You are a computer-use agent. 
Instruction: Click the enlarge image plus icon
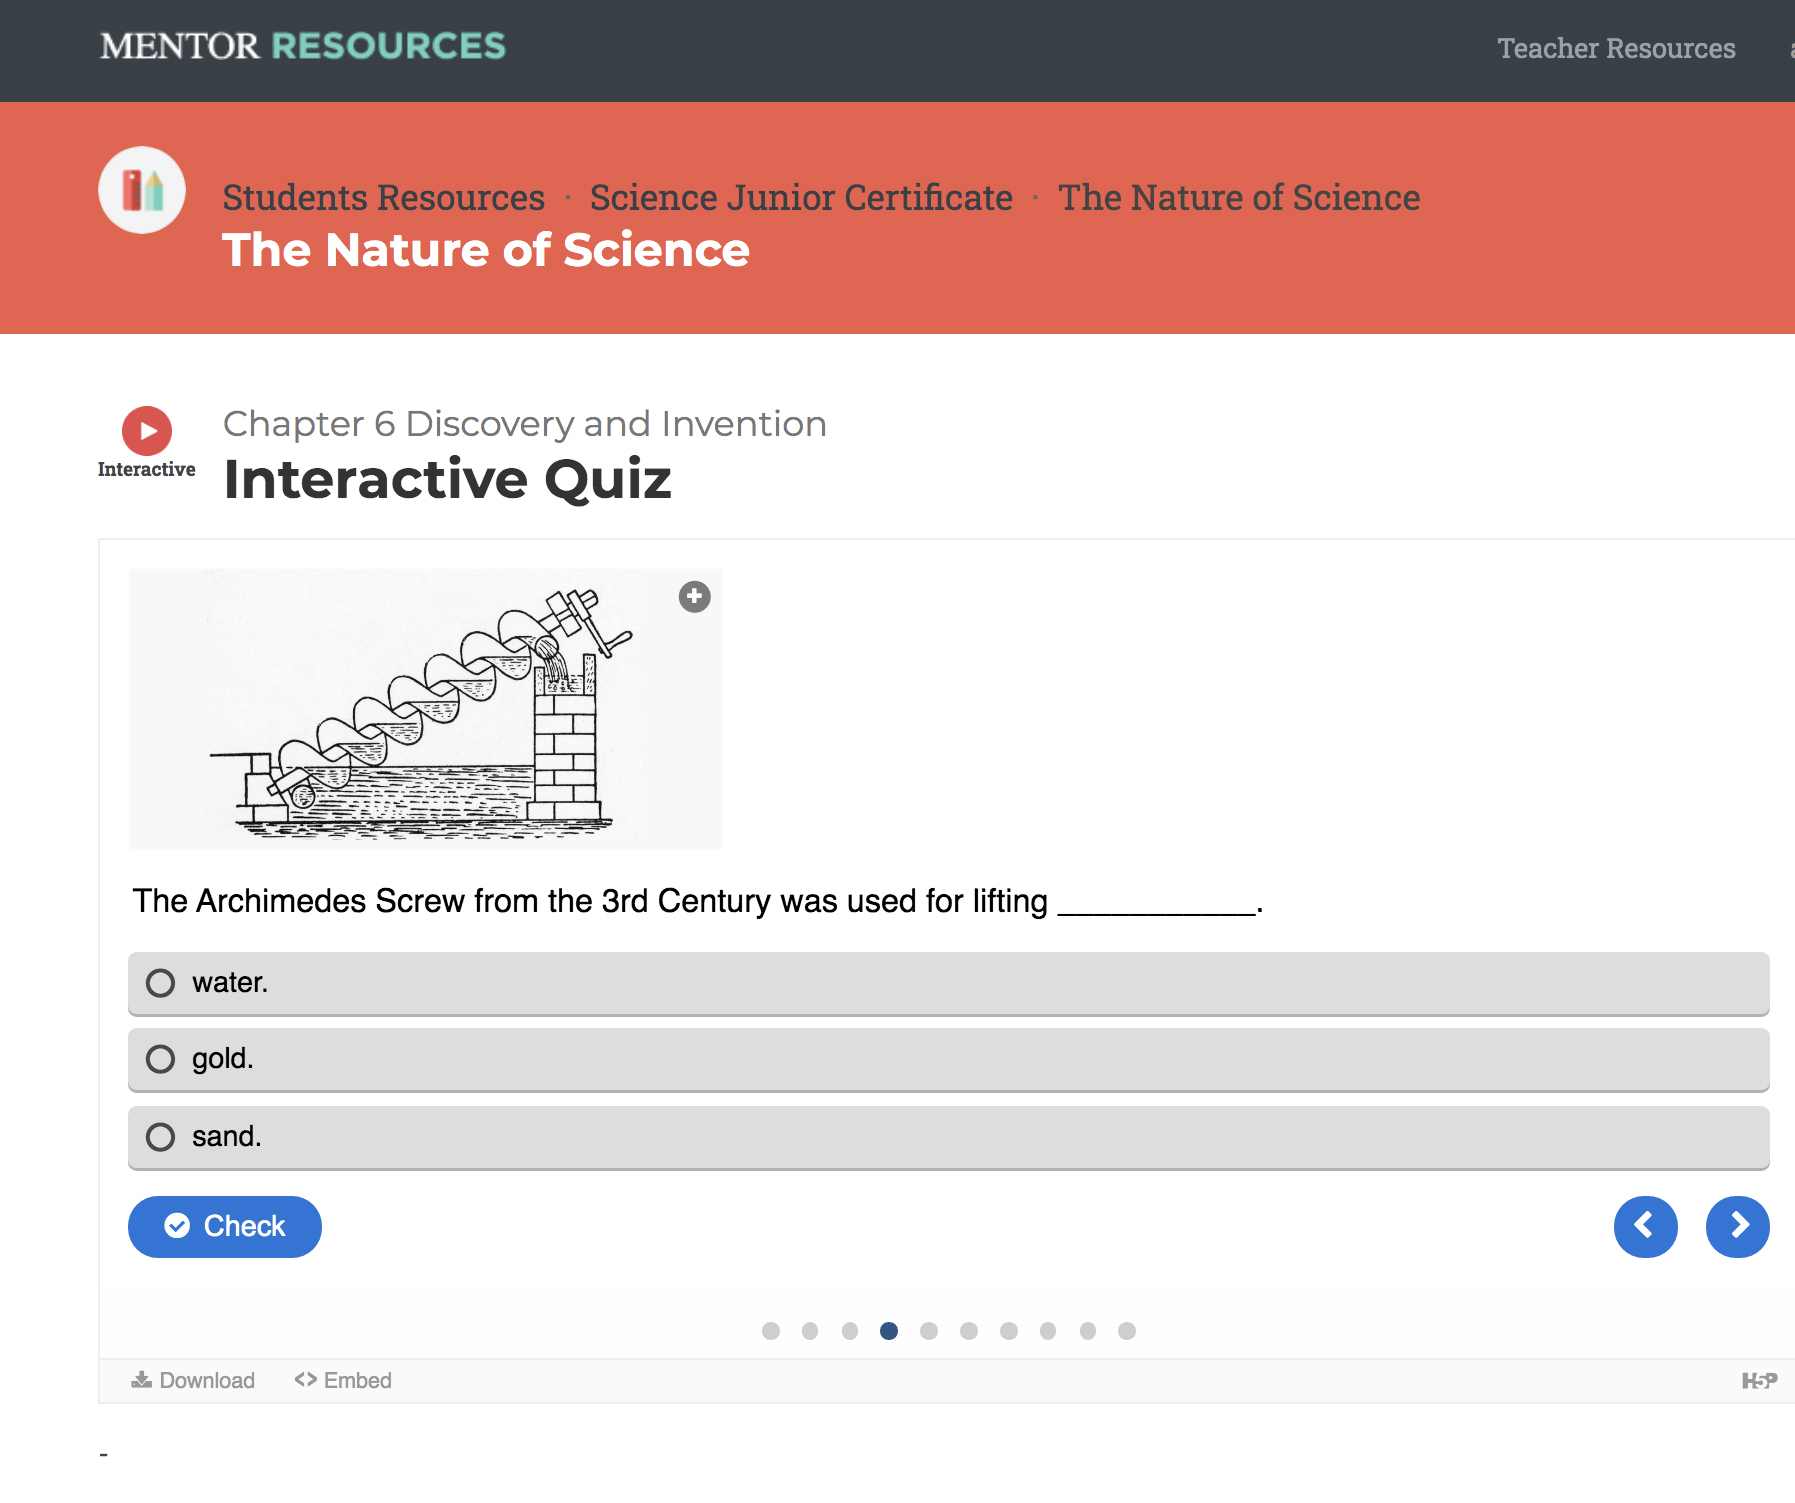pyautogui.click(x=694, y=597)
